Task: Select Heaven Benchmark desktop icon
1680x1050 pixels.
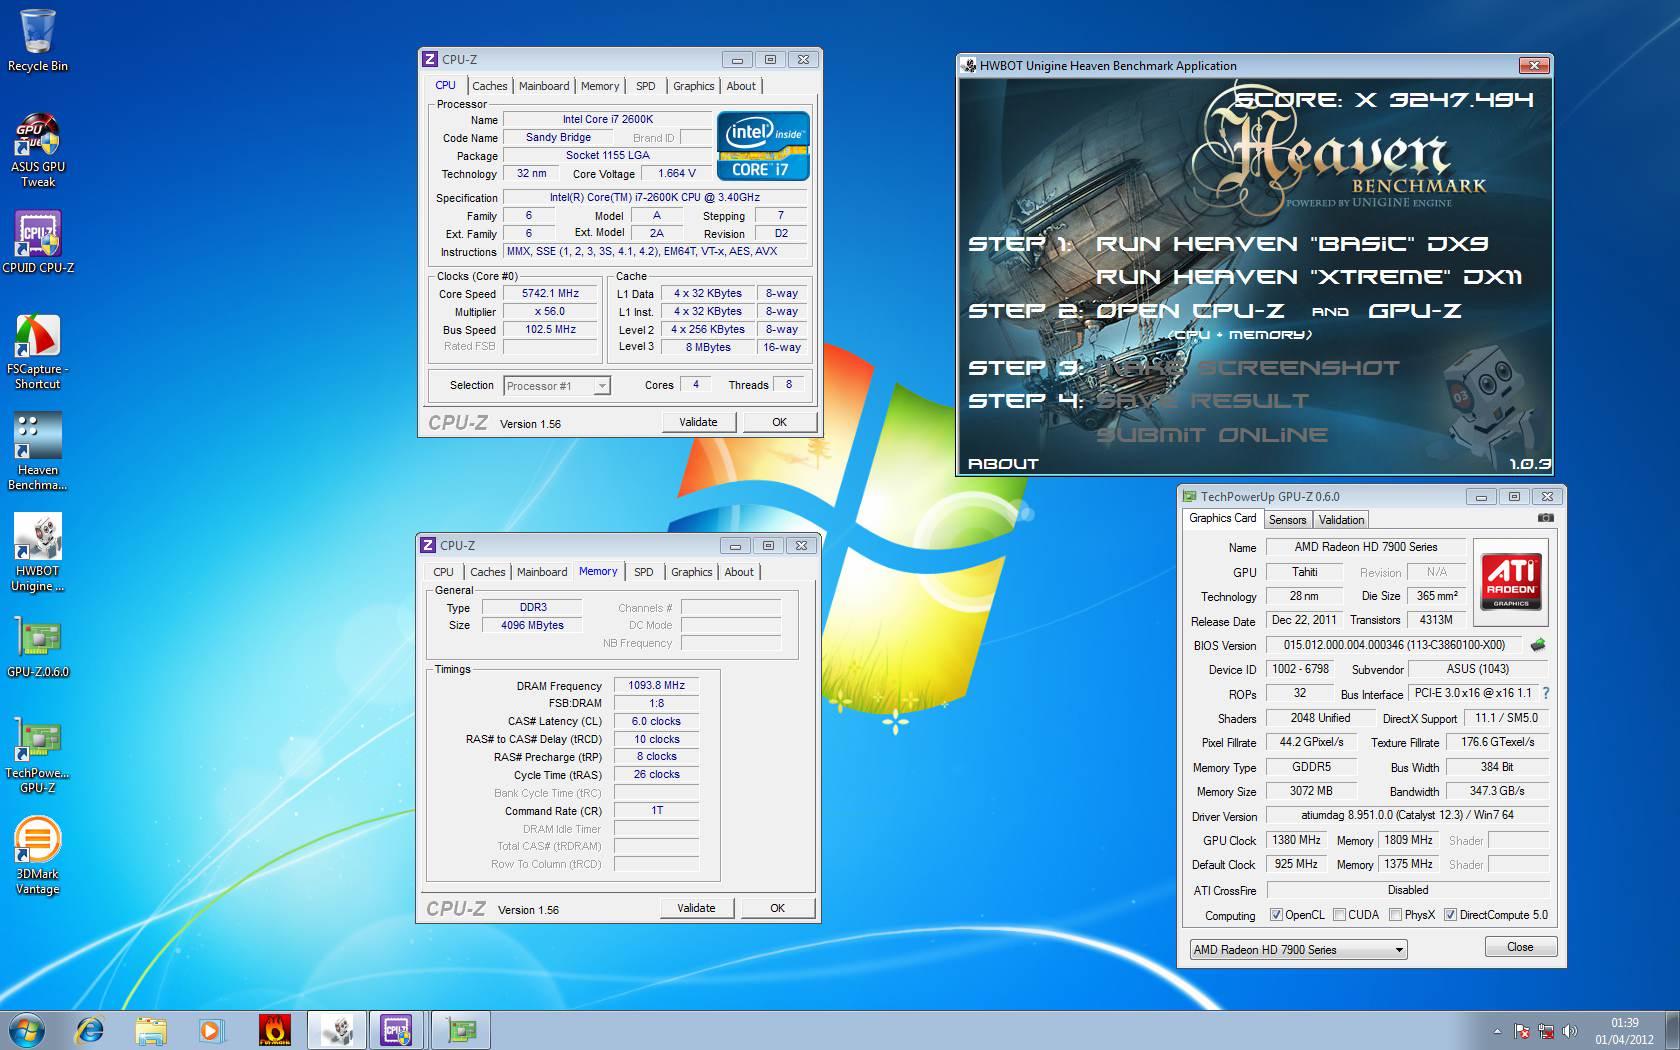Action: tap(38, 452)
